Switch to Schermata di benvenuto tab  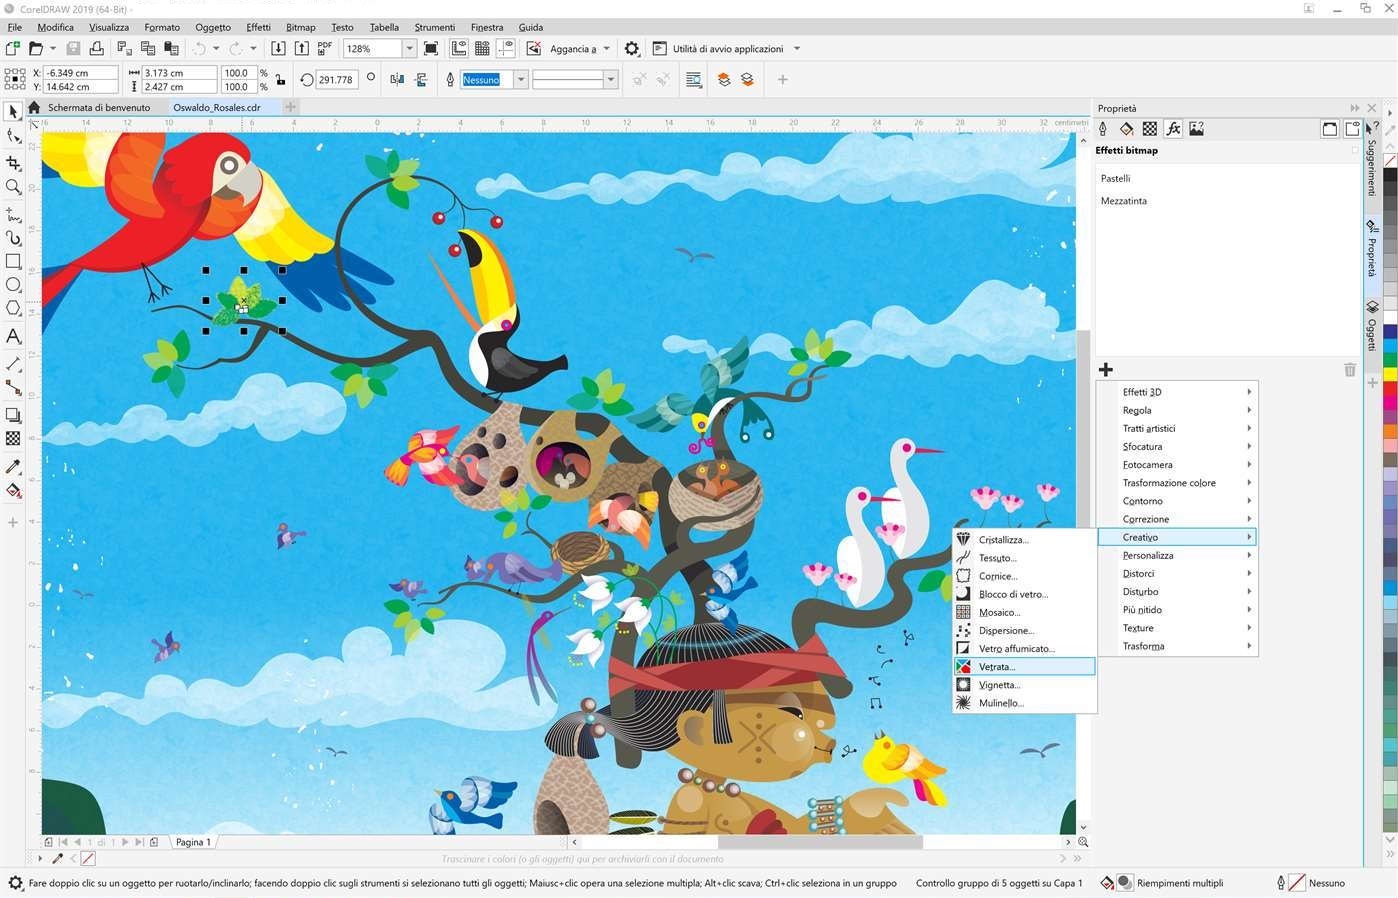point(98,107)
